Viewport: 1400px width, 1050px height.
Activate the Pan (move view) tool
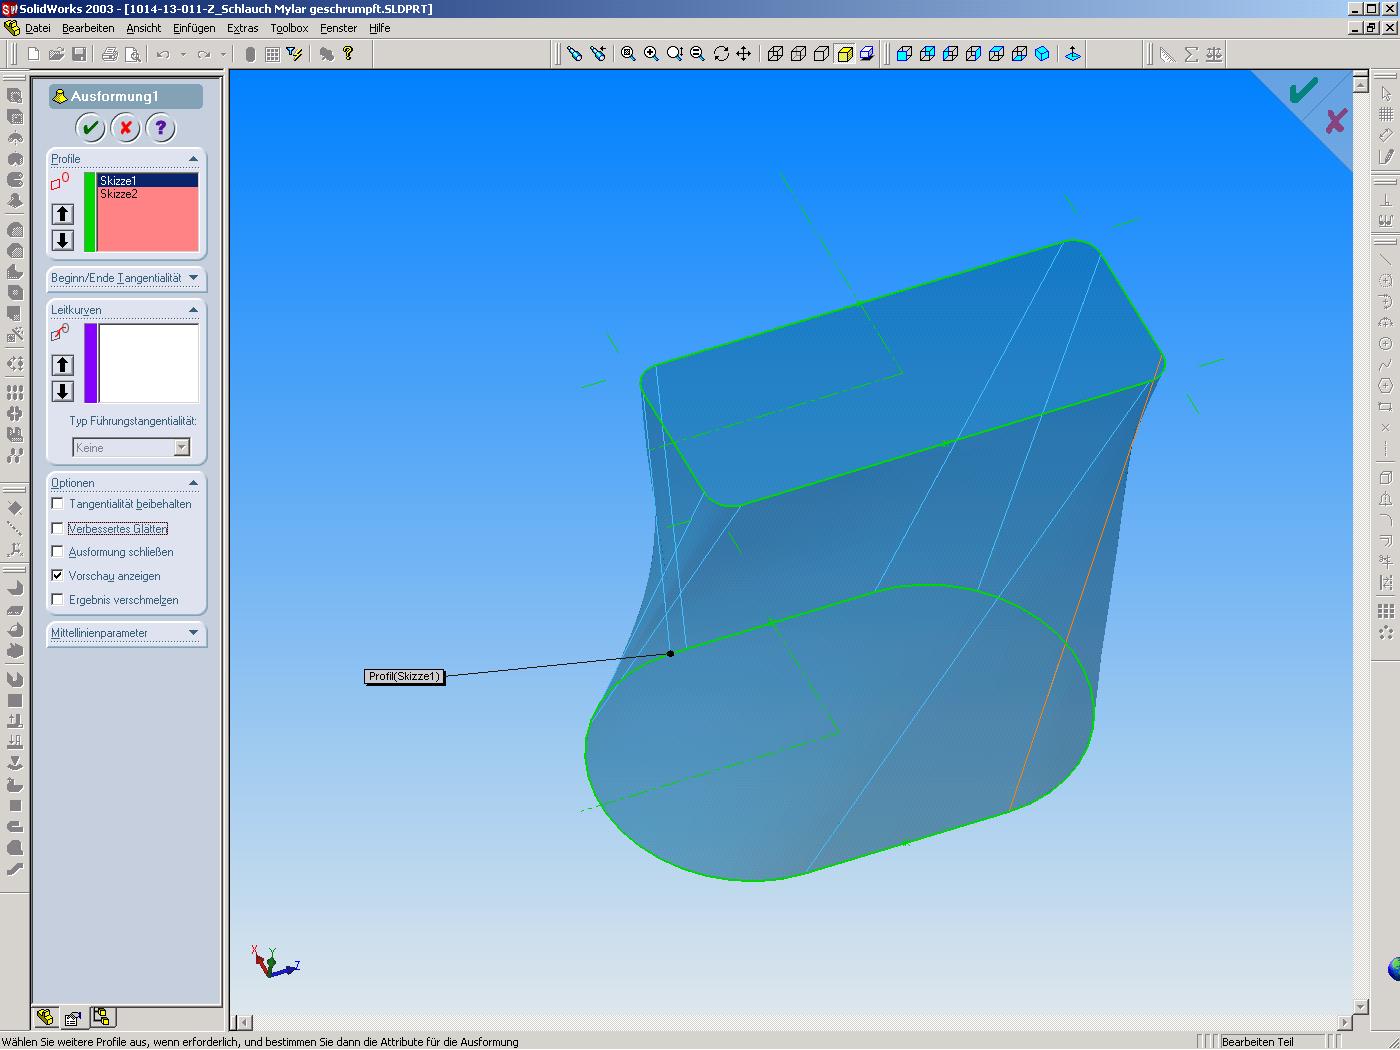tap(744, 54)
